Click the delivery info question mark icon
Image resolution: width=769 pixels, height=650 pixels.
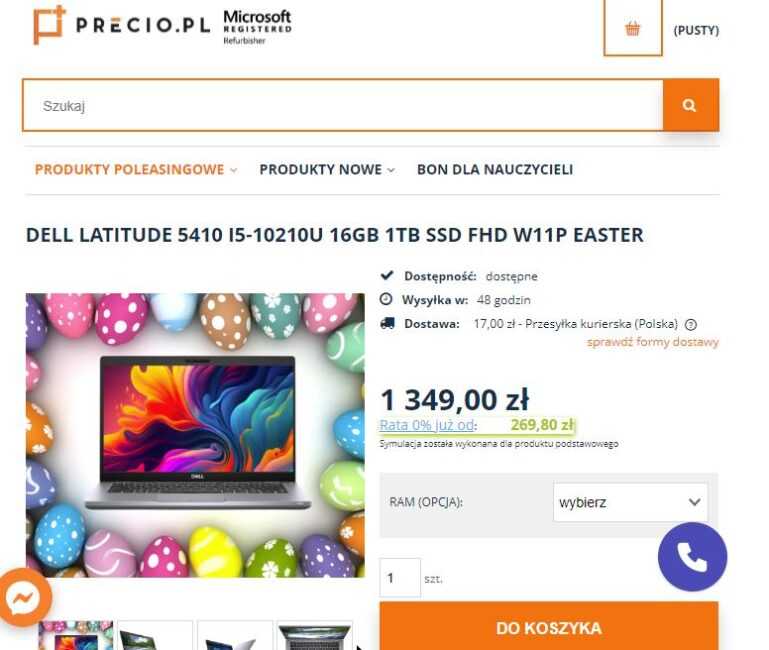[x=691, y=324]
